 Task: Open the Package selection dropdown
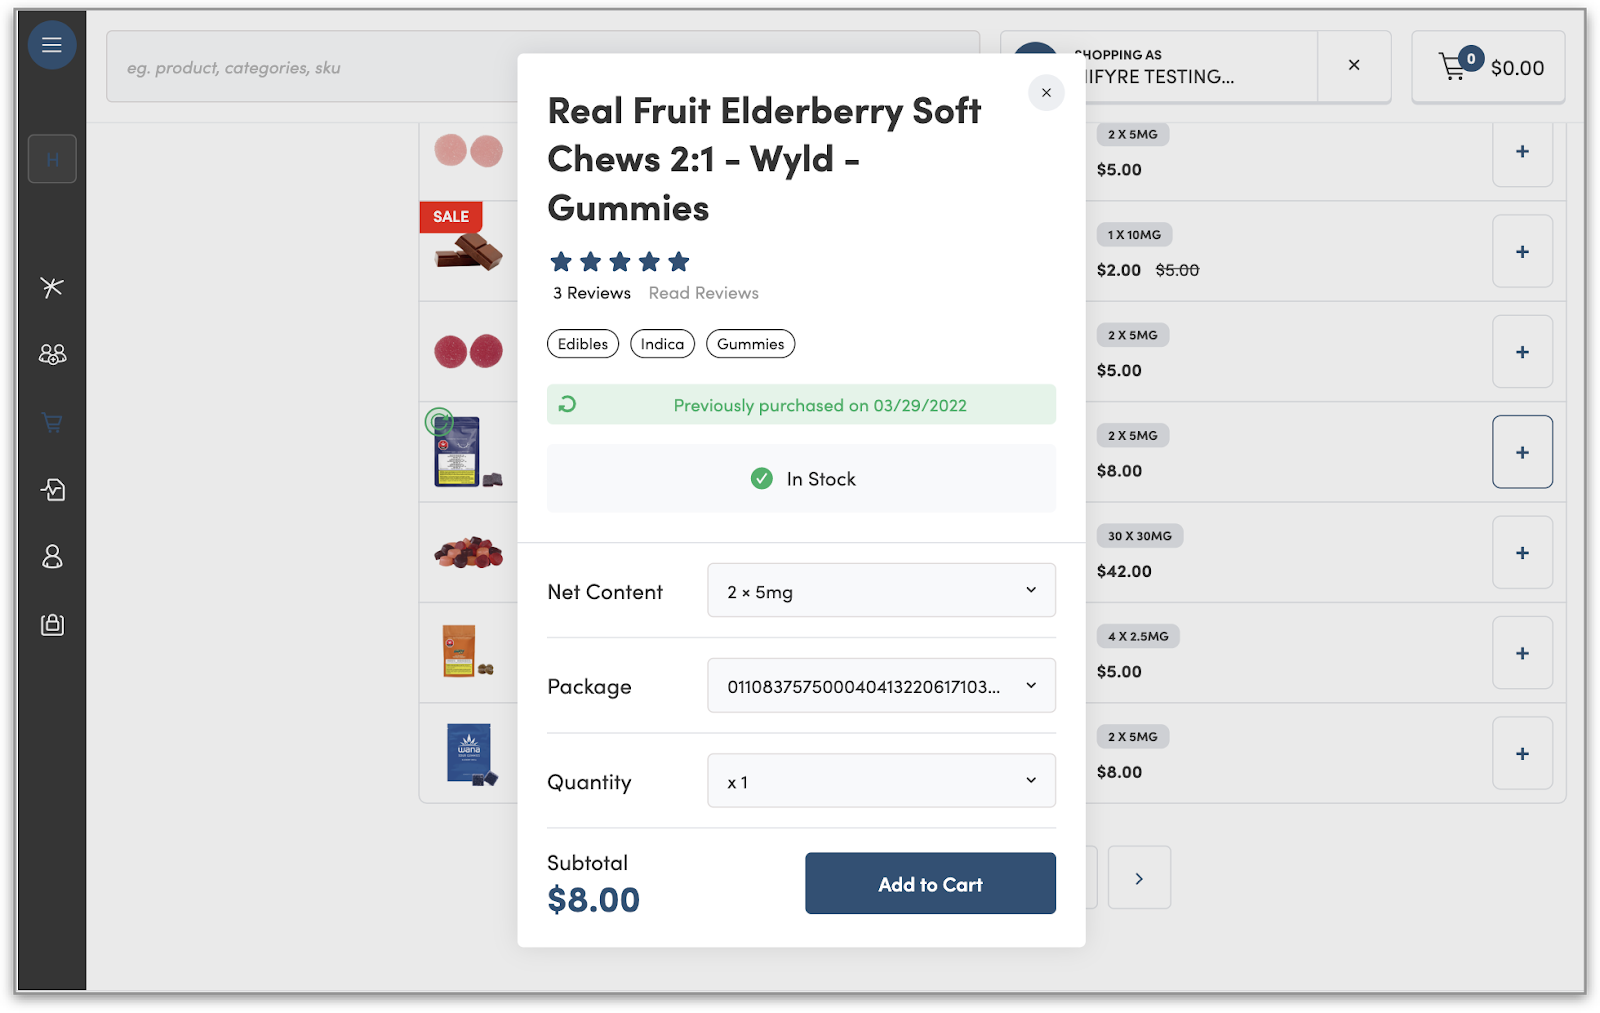pos(881,686)
